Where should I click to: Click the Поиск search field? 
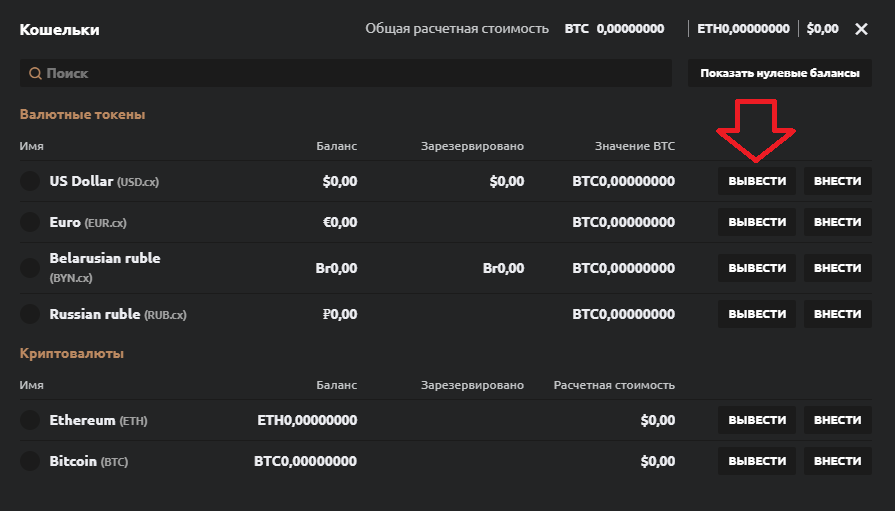350,74
